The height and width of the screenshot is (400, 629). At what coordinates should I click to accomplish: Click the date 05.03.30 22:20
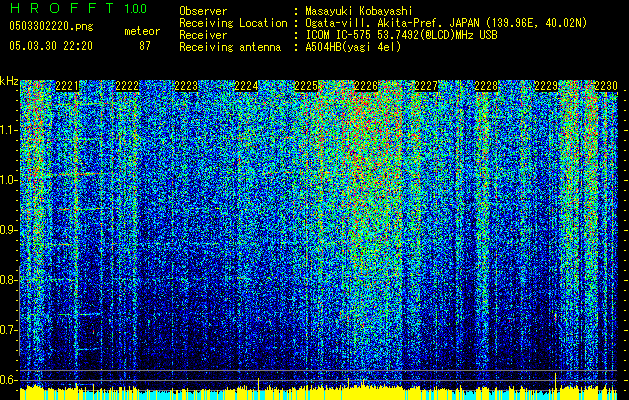pyautogui.click(x=51, y=46)
